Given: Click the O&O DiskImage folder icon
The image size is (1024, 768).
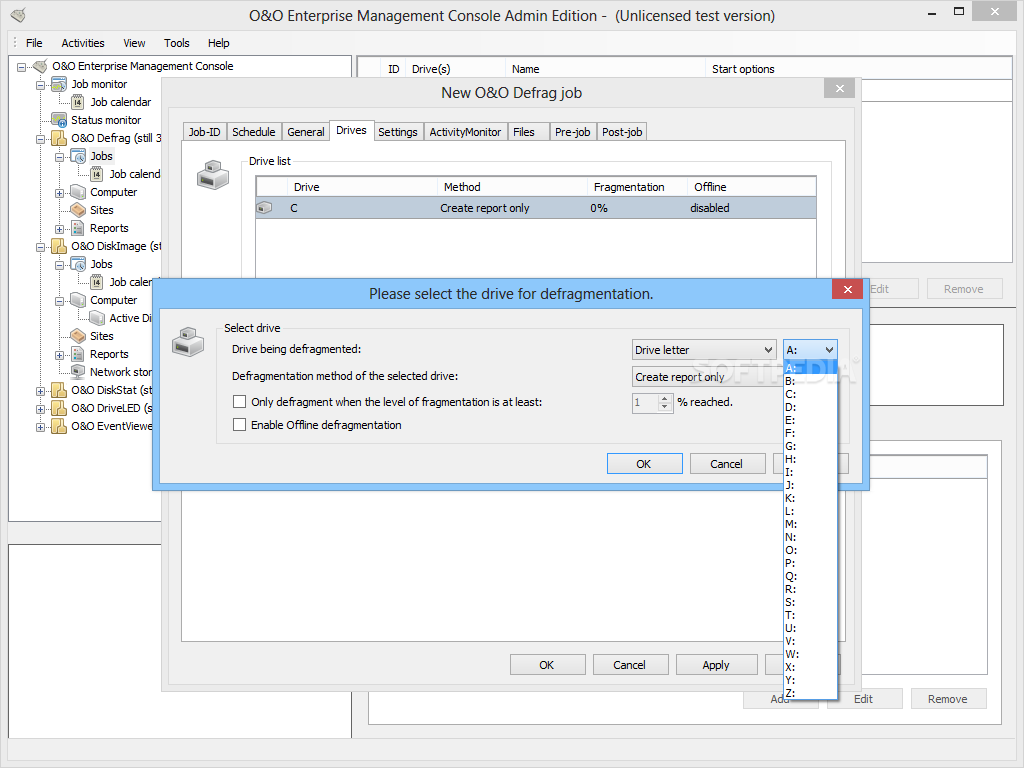Looking at the screenshot, I should (x=59, y=246).
